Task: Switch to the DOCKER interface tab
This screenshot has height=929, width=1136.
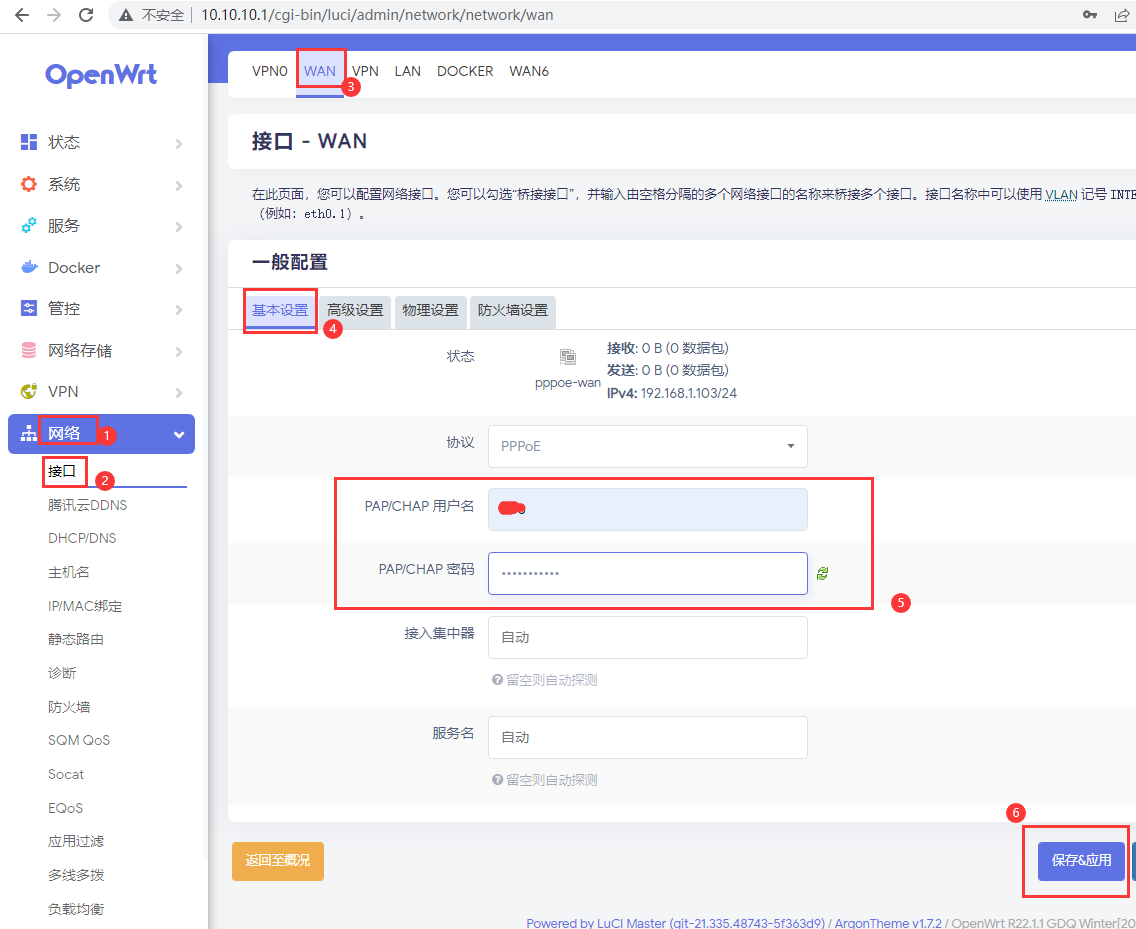Action: pyautogui.click(x=465, y=71)
